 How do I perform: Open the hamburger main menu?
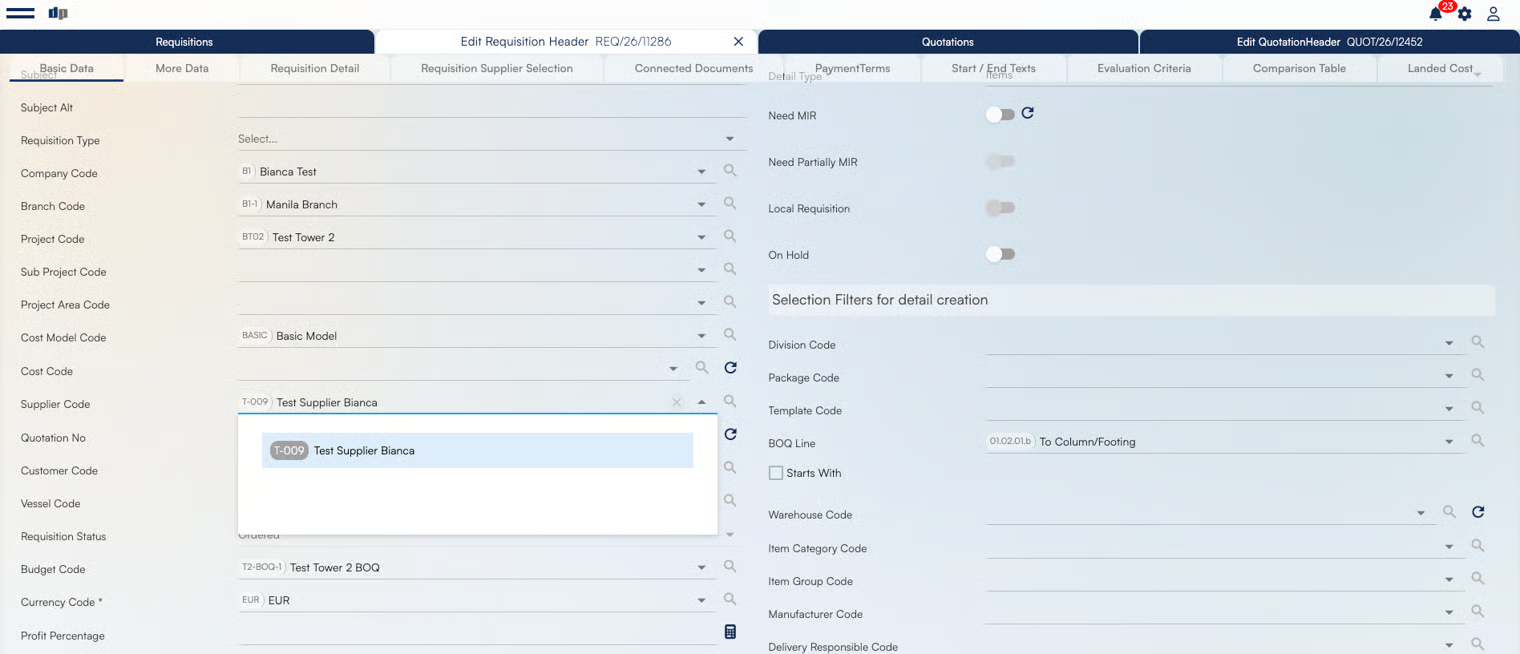pos(20,13)
